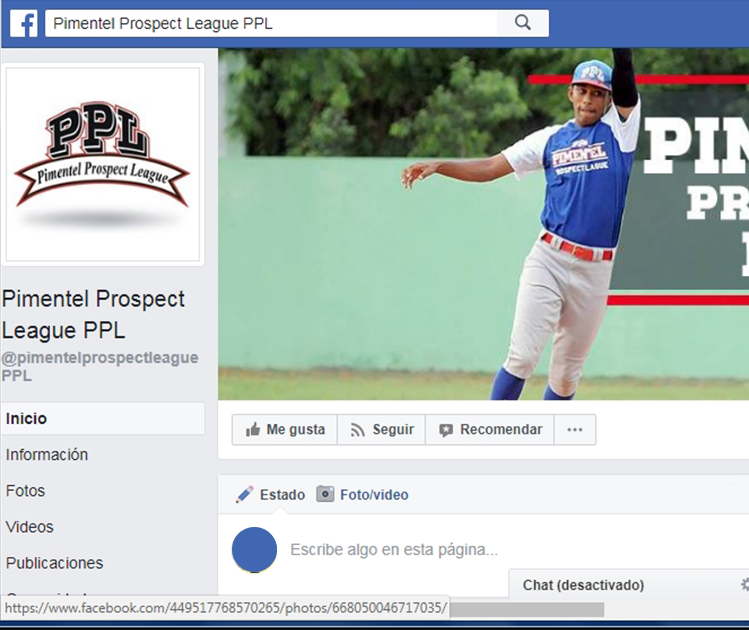
Task: Open the three-dots more options menu
Action: pos(575,429)
